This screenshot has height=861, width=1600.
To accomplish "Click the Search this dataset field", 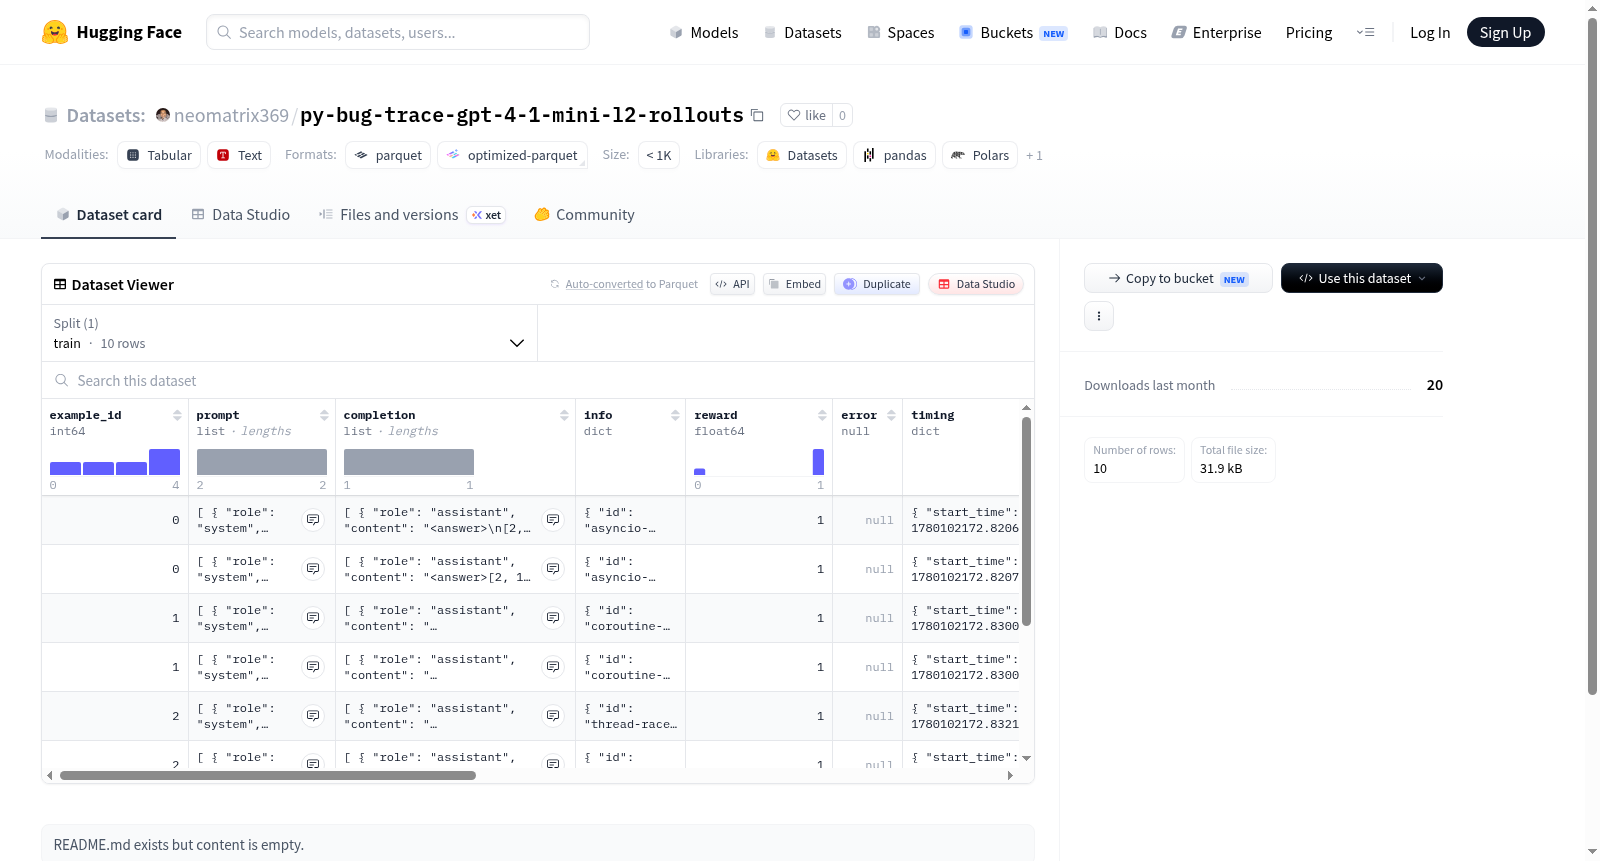I will [538, 380].
